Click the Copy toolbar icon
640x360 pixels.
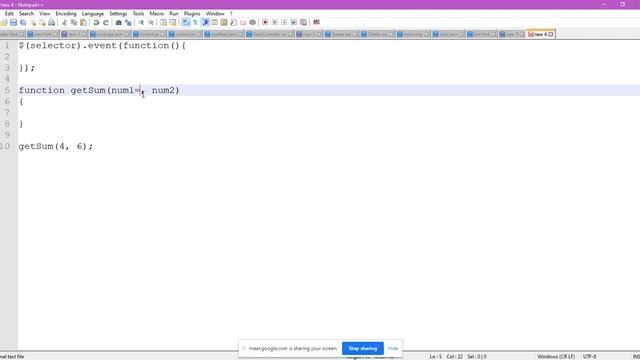tap(74, 22)
